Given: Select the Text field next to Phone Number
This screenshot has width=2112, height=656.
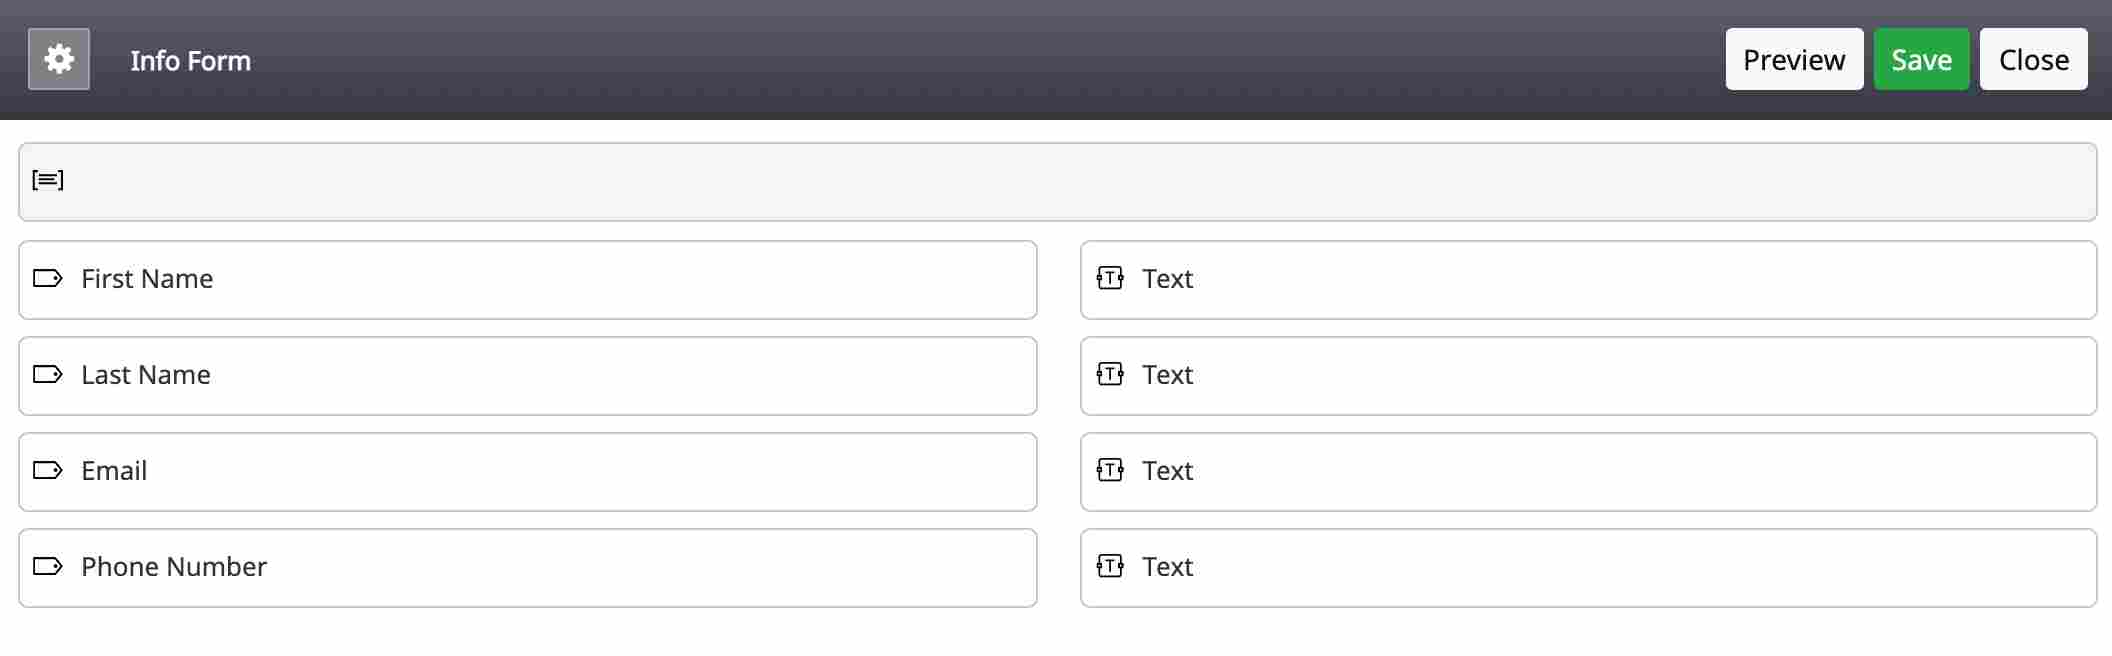Looking at the screenshot, I should tap(1588, 568).
